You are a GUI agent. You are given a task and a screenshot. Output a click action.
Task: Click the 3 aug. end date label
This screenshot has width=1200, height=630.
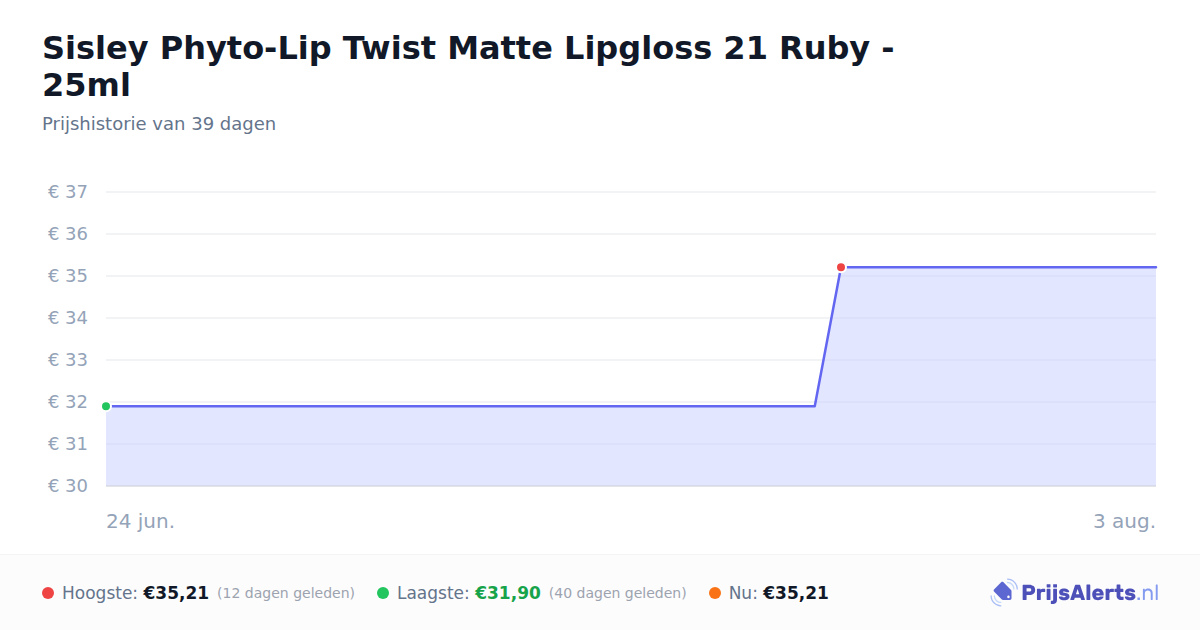tap(1124, 521)
